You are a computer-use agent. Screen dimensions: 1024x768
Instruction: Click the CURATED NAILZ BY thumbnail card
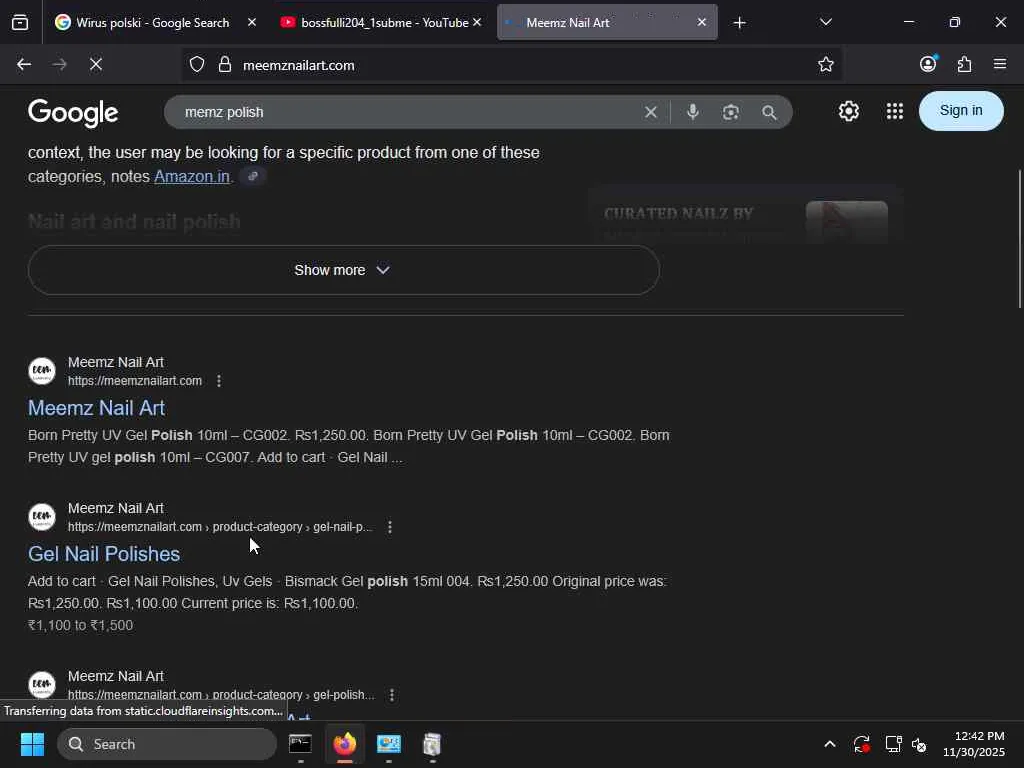tap(746, 216)
